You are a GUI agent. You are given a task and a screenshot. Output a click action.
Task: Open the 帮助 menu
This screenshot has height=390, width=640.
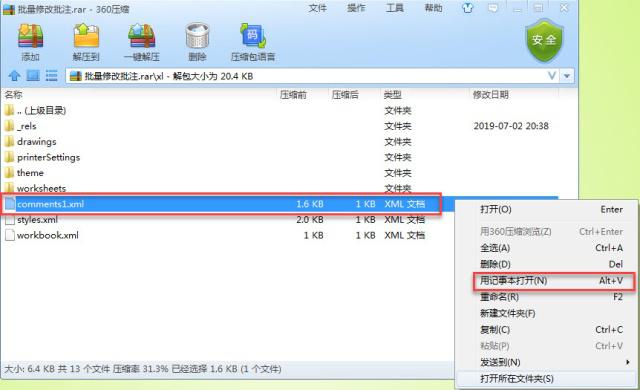[433, 8]
